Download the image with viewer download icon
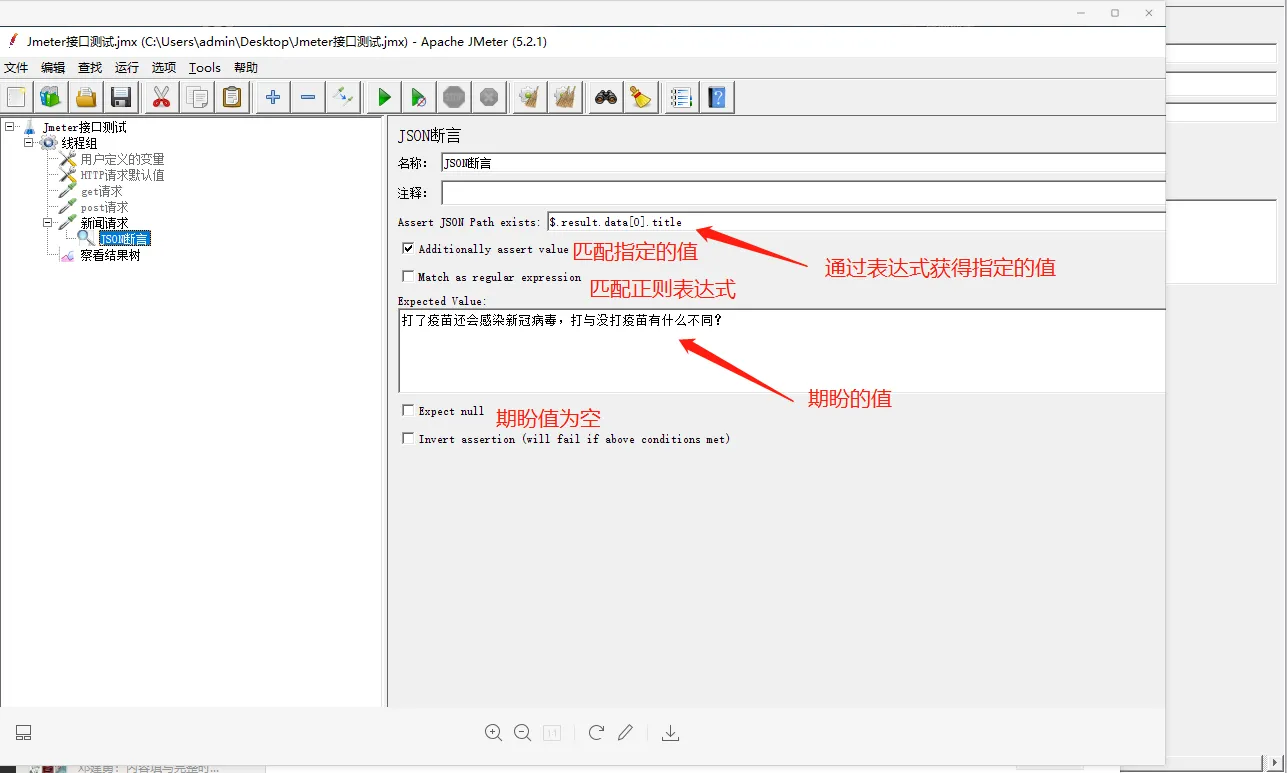 pos(671,733)
